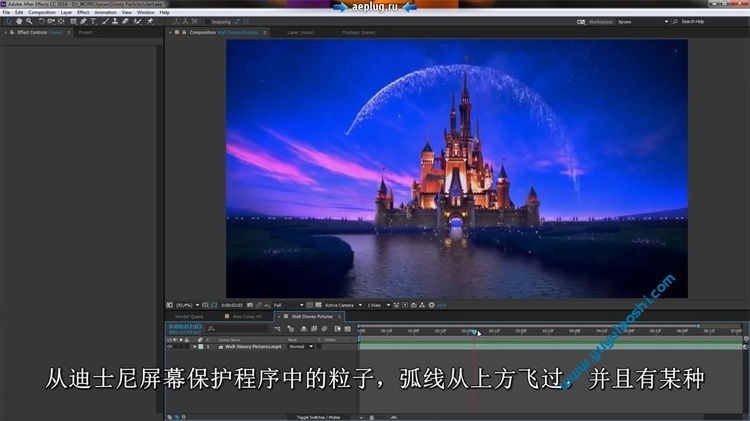Hide the Walt Disney Pictures.mp4 layer
Image resolution: width=750 pixels, height=421 pixels.
pos(169,346)
